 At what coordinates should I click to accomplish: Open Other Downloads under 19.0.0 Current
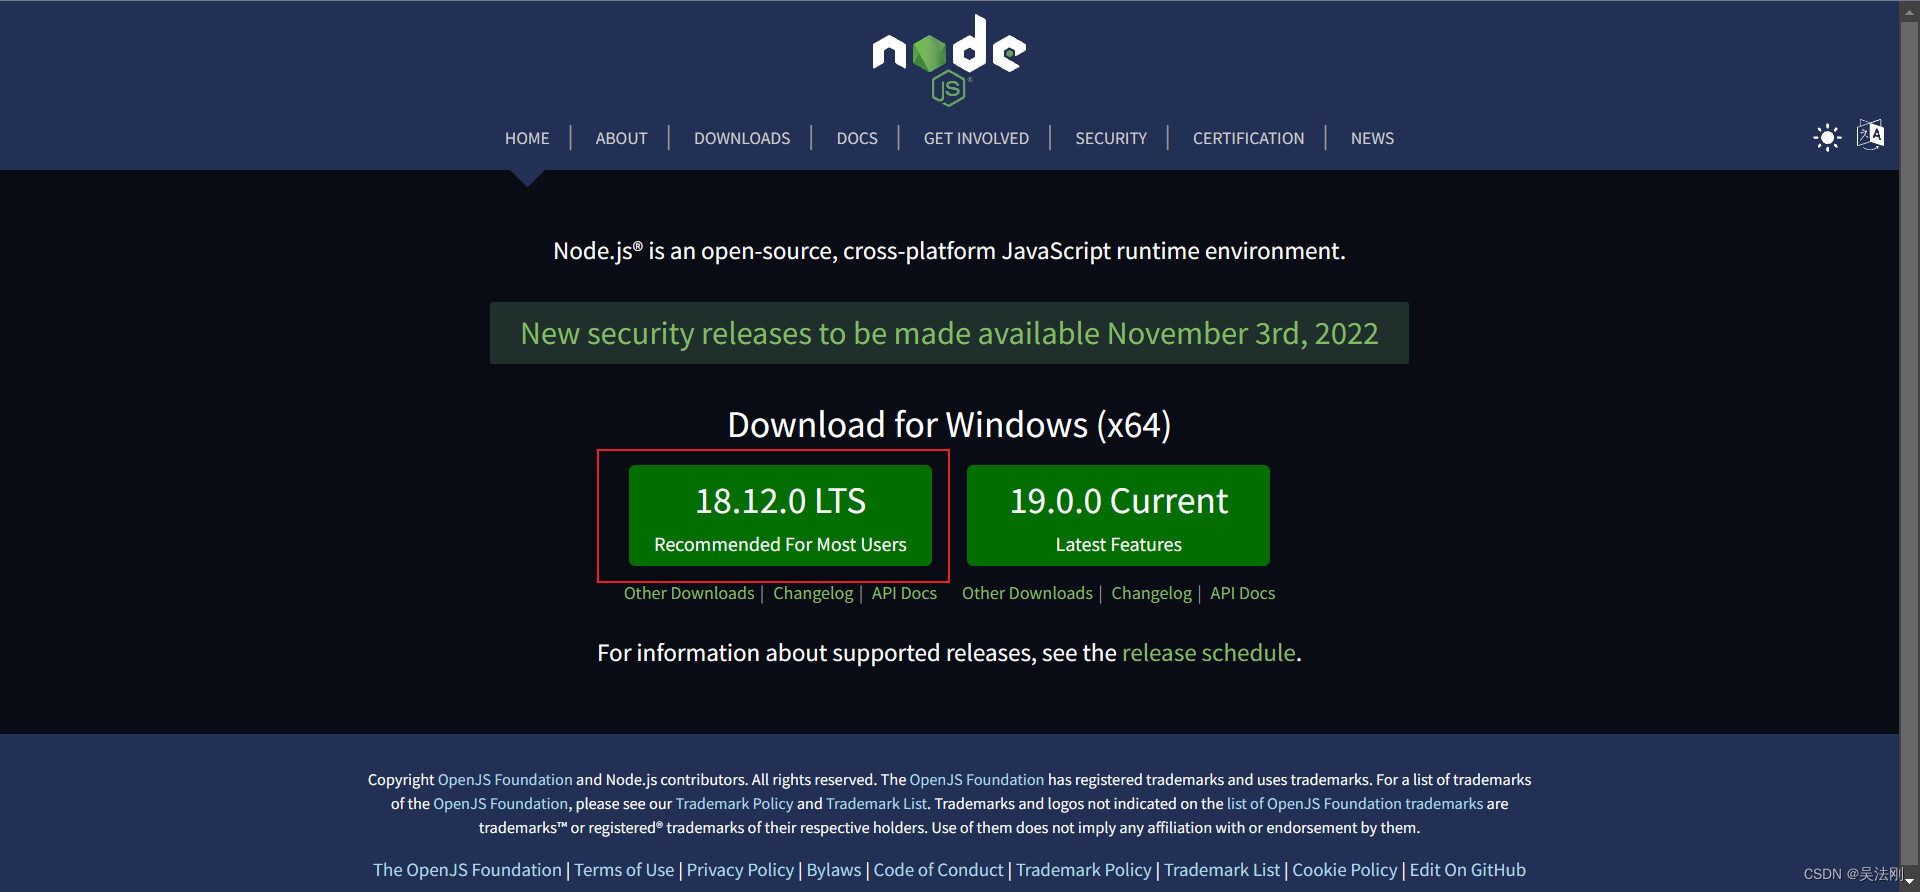click(x=1027, y=593)
